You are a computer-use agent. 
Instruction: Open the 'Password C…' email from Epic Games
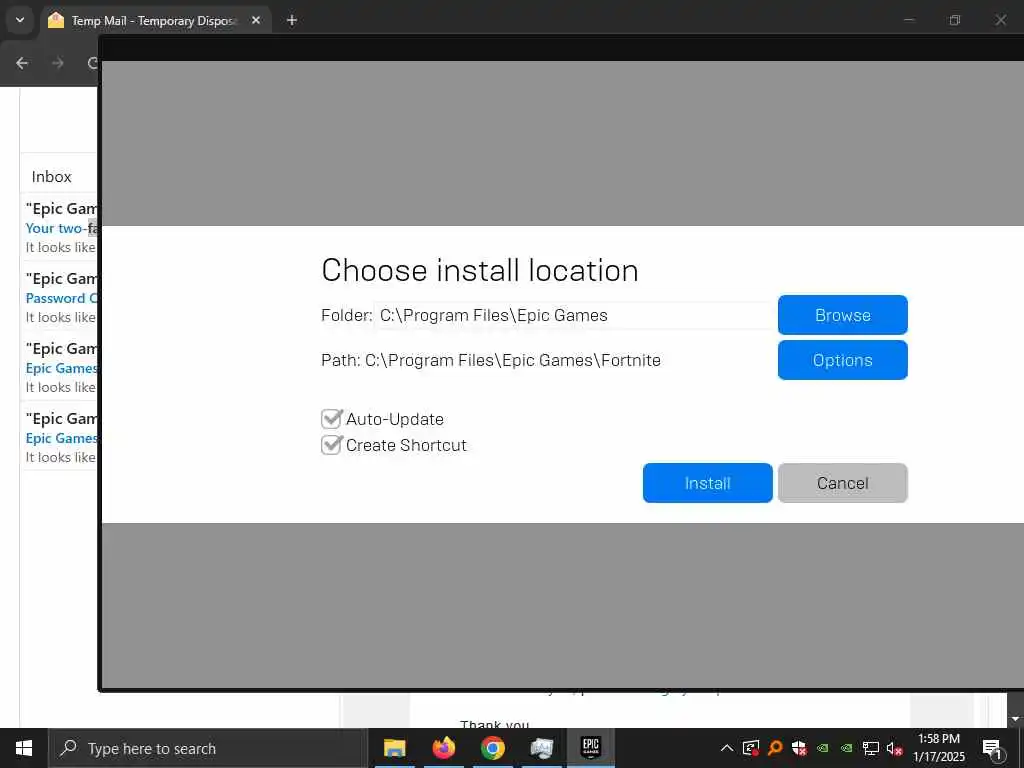(x=61, y=298)
